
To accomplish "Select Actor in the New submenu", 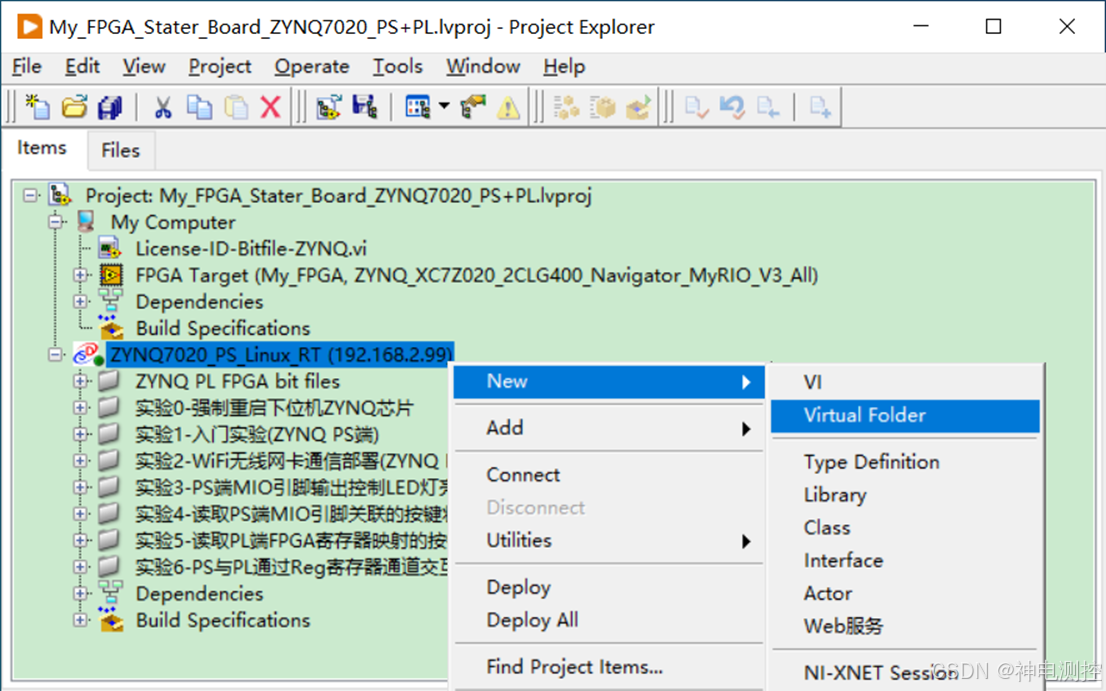I will (x=905, y=593).
